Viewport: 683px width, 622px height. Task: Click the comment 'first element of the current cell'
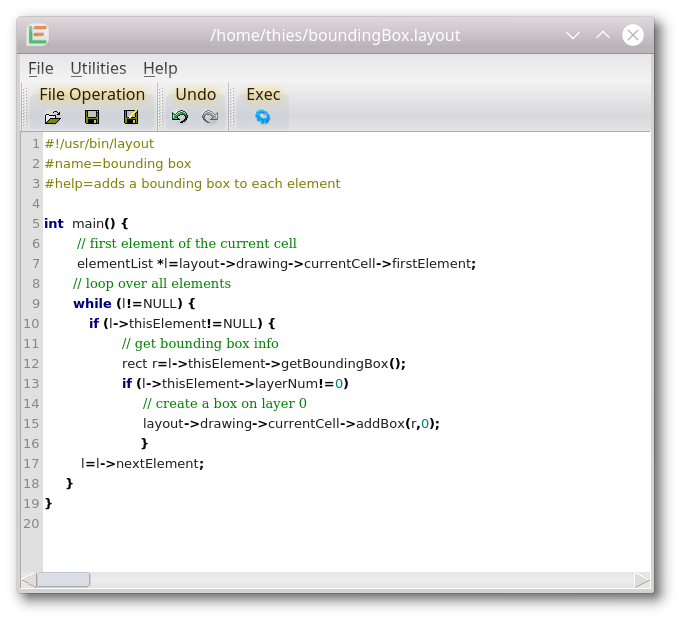coord(186,243)
